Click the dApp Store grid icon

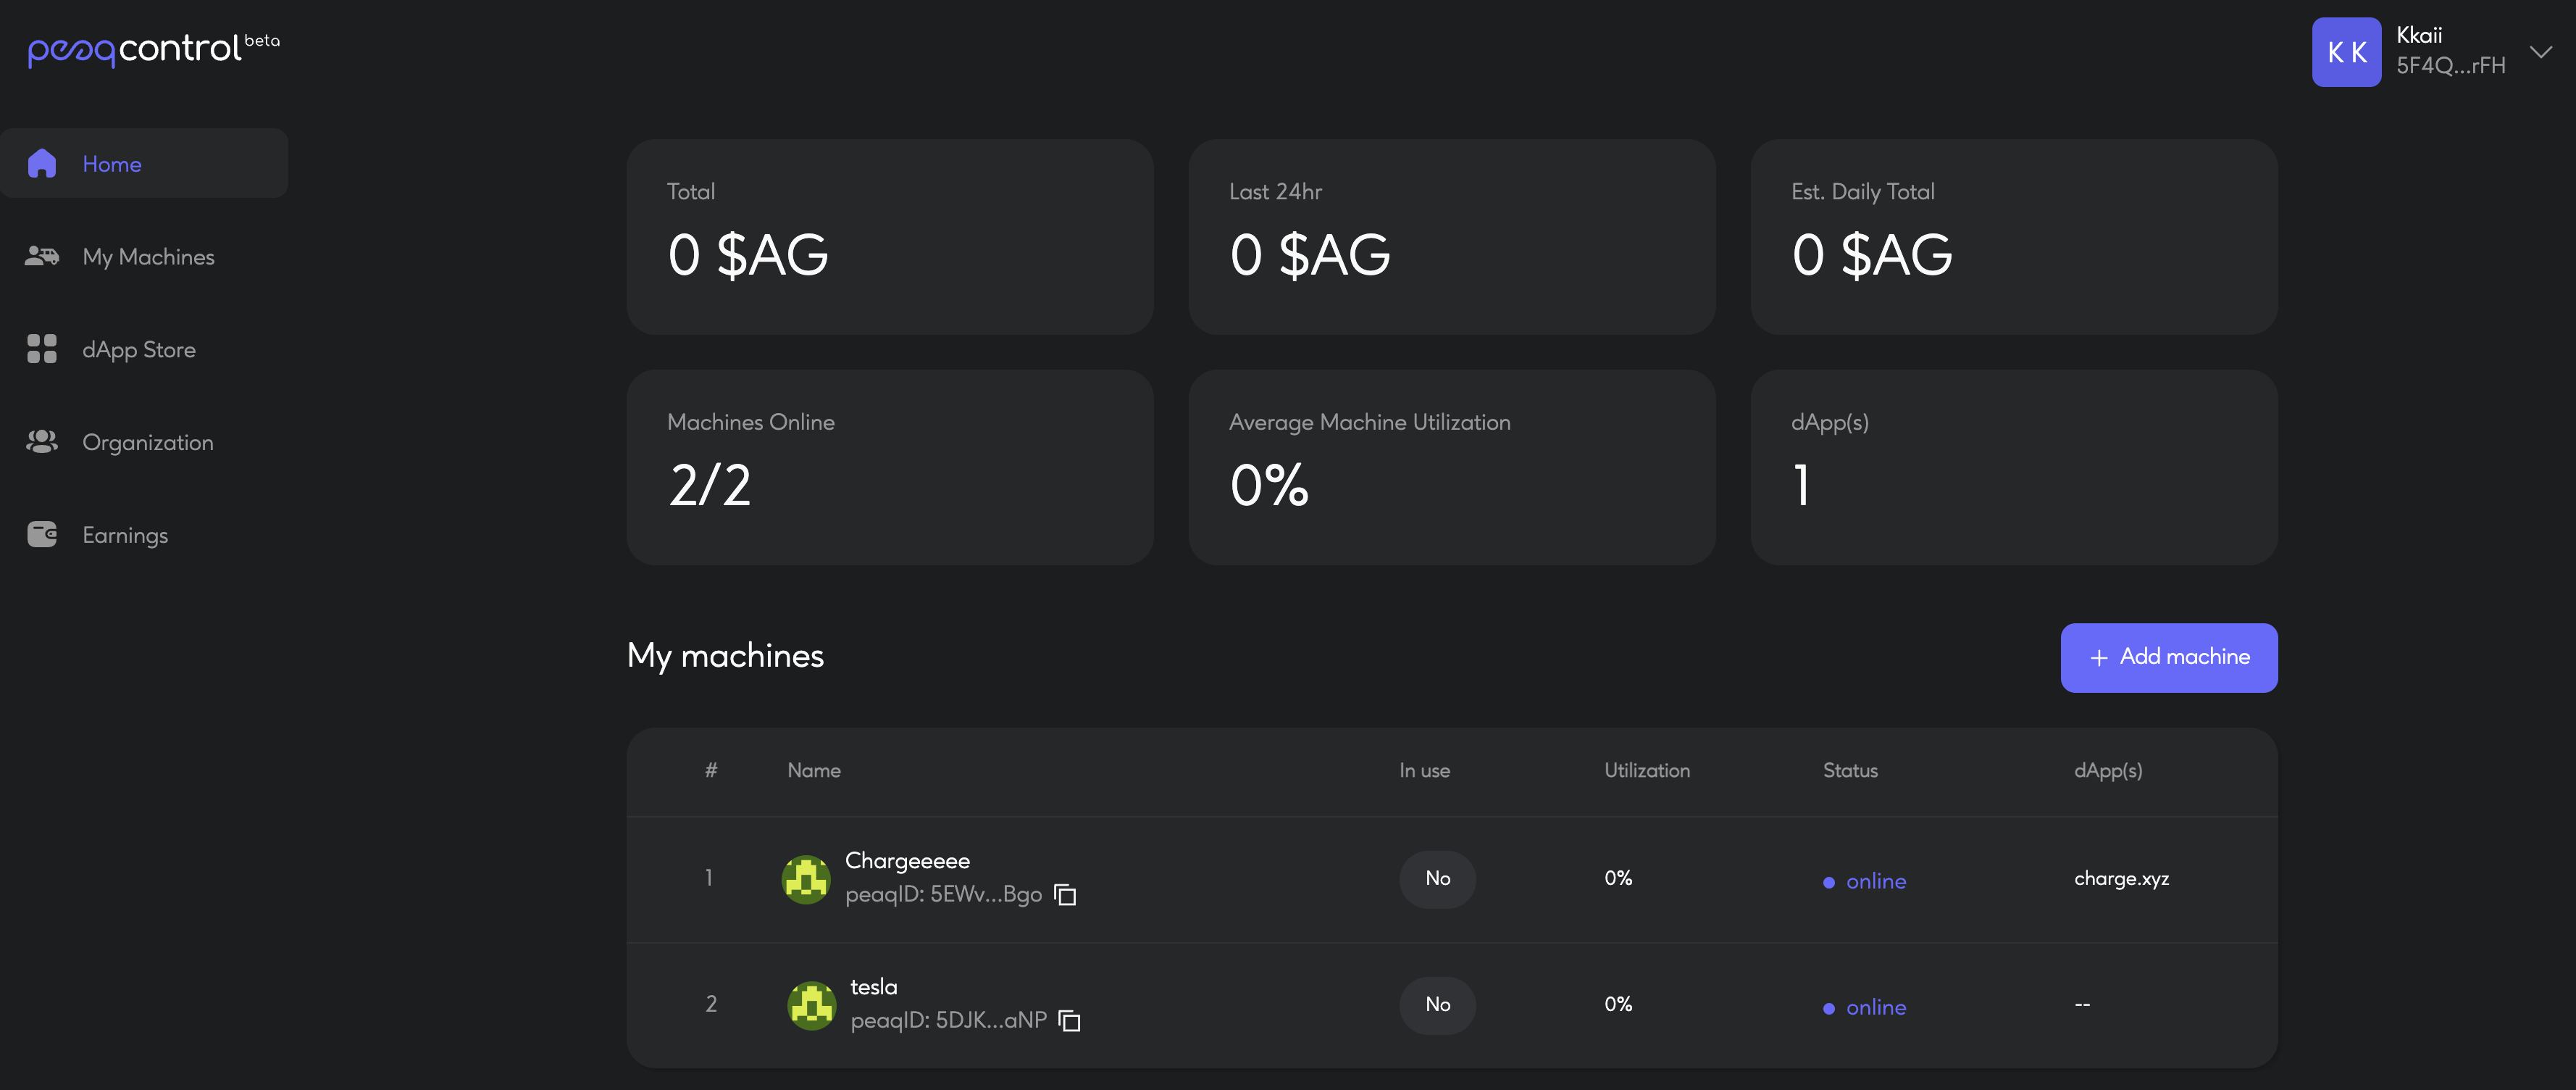42,349
